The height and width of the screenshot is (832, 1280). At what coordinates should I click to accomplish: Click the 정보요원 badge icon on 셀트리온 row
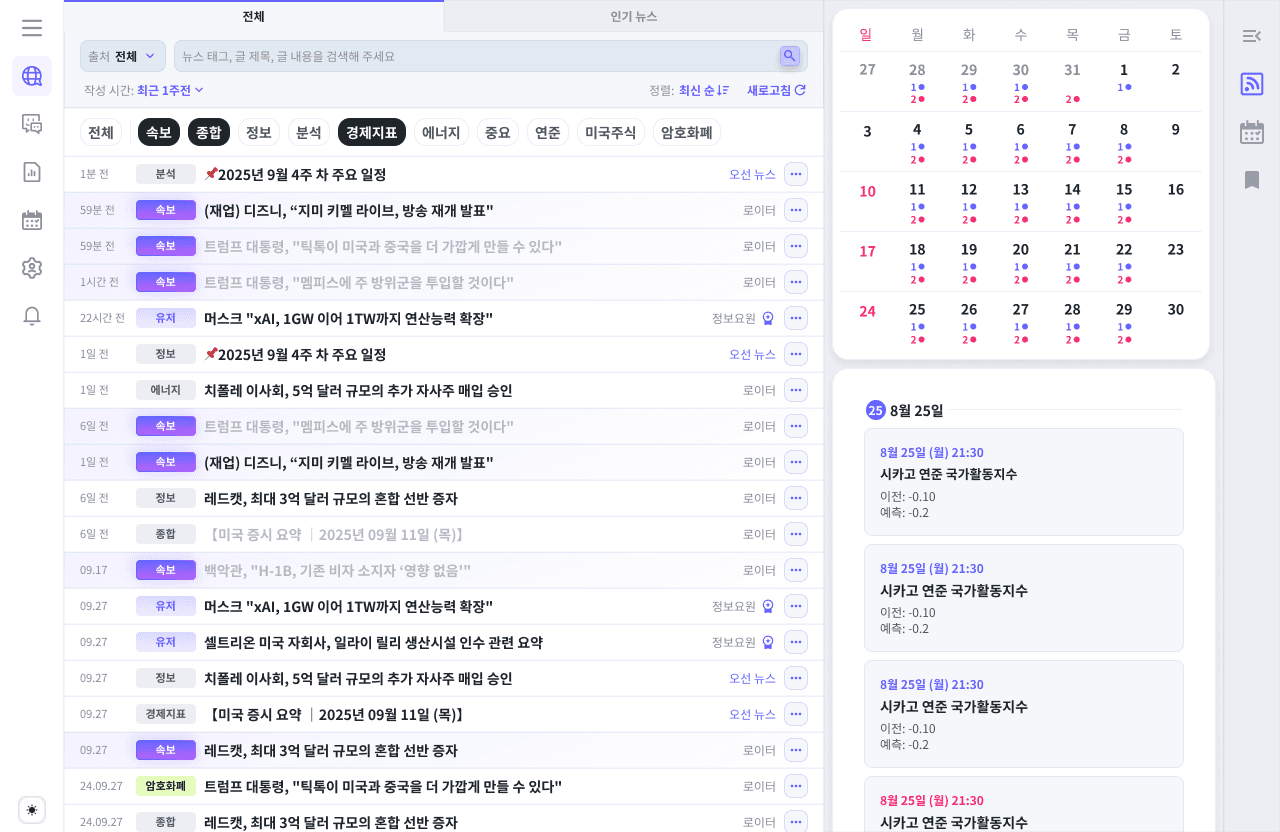pyautogui.click(x=768, y=642)
